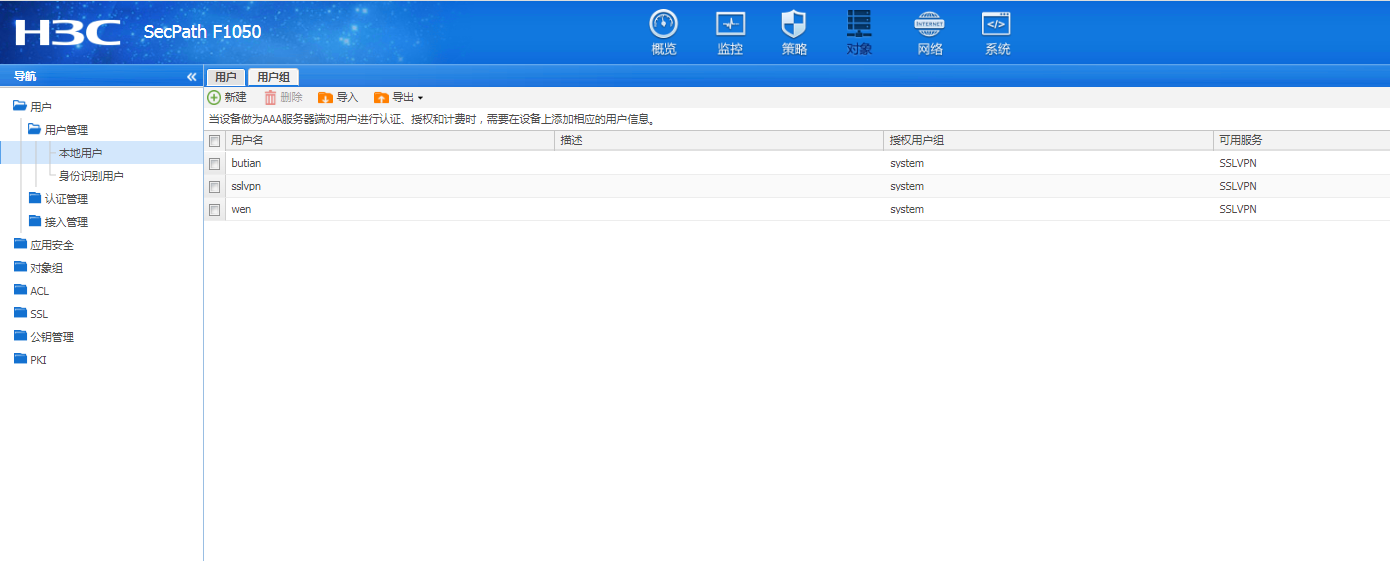Click the green plus 新建 icon
Viewport: 1390px width, 561px height.
214,97
